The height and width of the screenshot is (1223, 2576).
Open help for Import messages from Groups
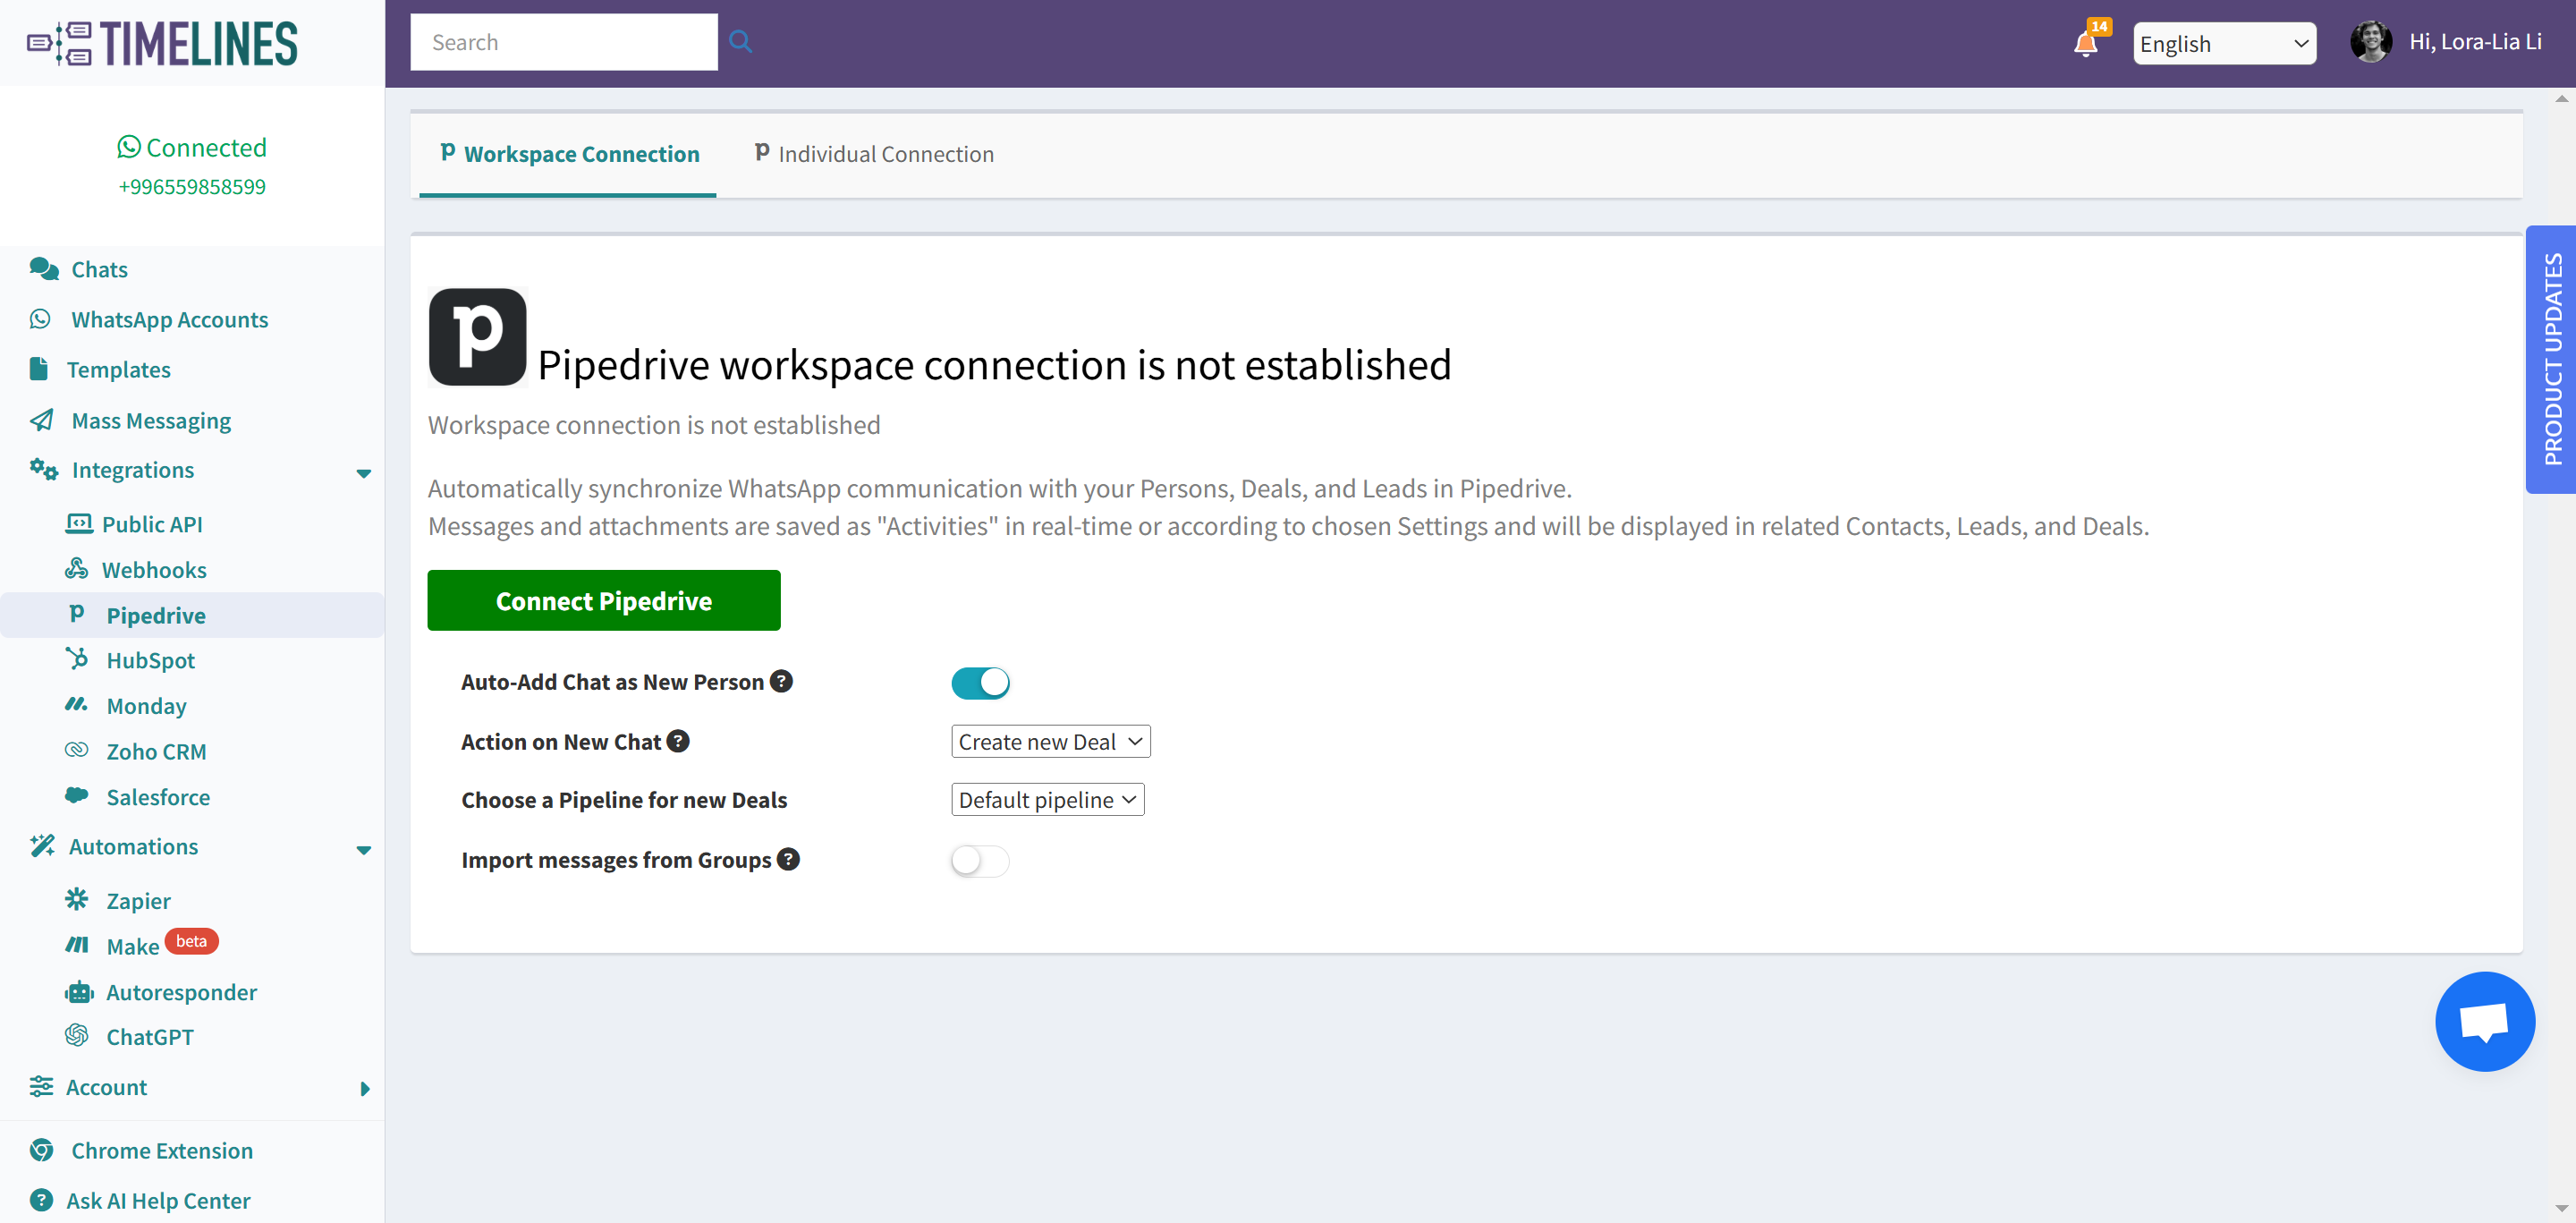tap(788, 859)
